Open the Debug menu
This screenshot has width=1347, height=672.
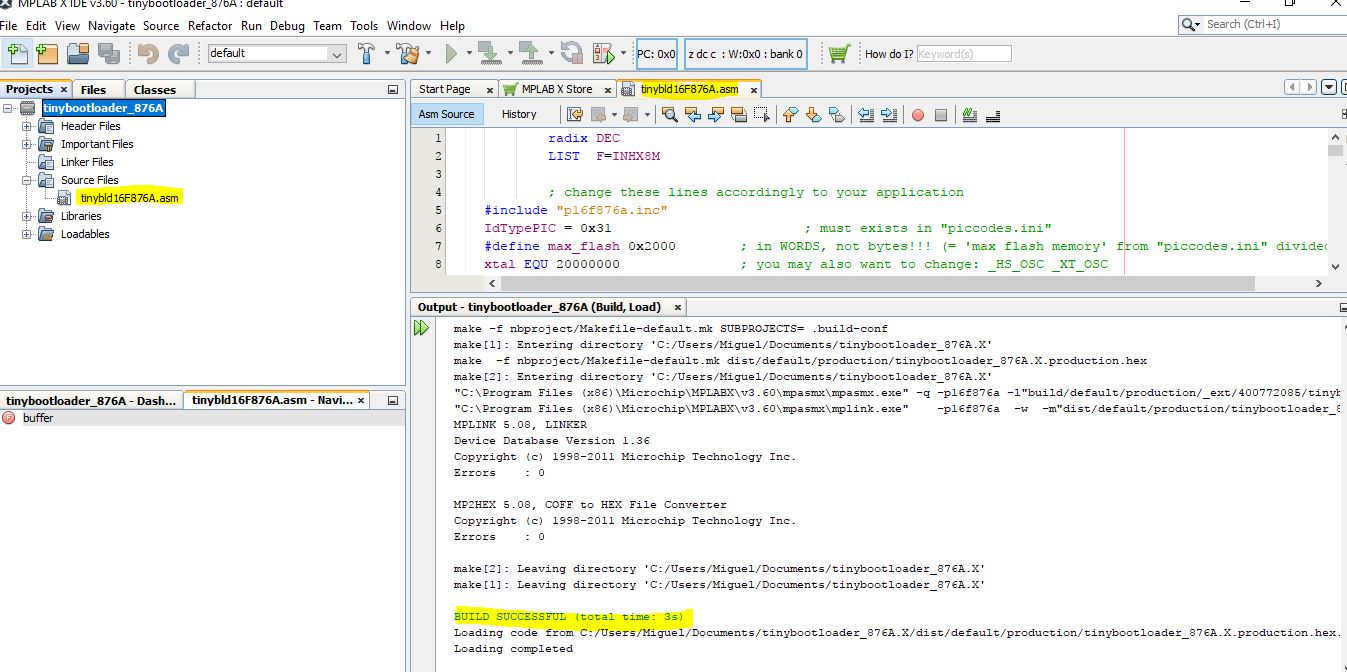287,25
